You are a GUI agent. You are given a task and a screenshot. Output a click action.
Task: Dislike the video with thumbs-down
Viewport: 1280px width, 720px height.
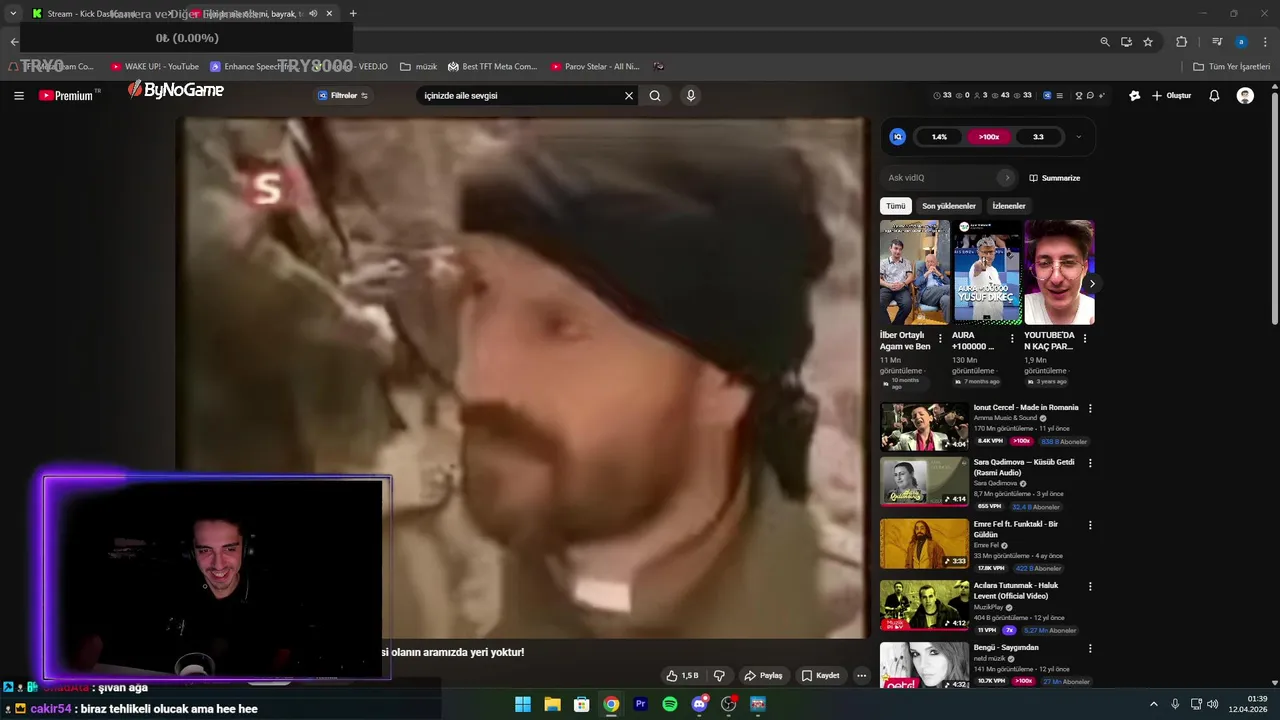coord(718,676)
